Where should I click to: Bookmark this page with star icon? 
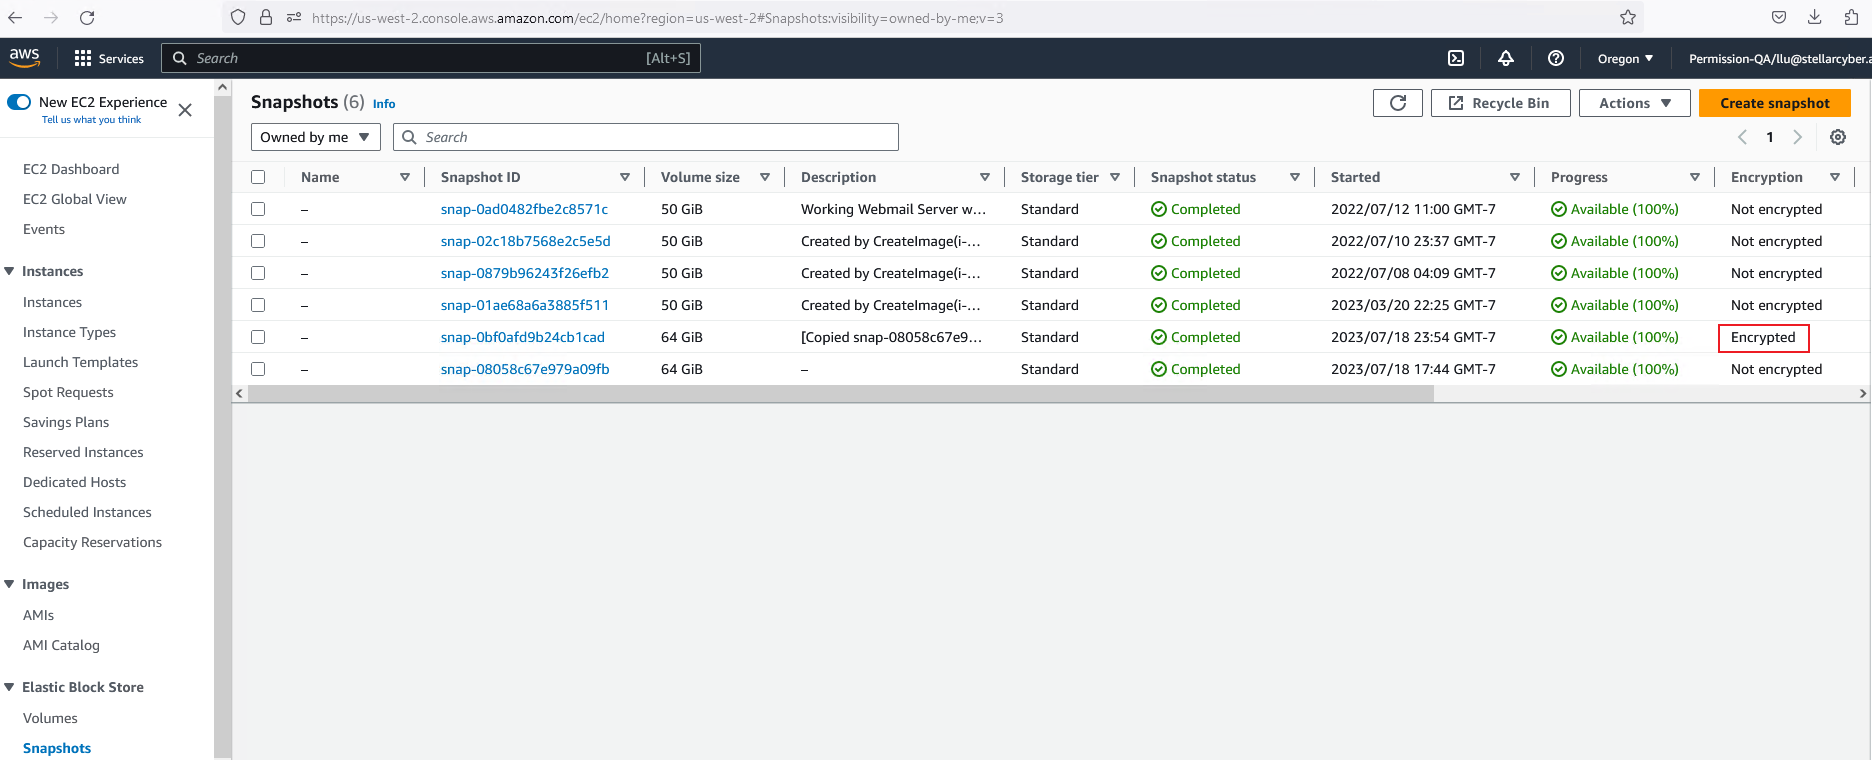point(1628,17)
